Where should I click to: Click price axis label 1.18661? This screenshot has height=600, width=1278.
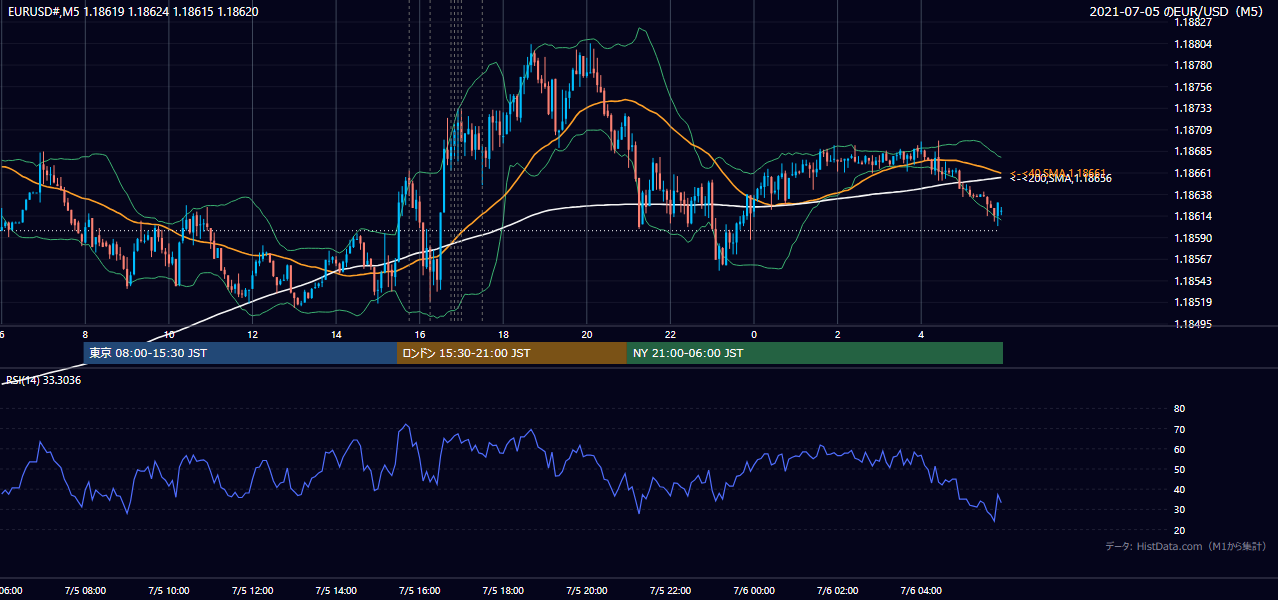pyautogui.click(x=1193, y=173)
